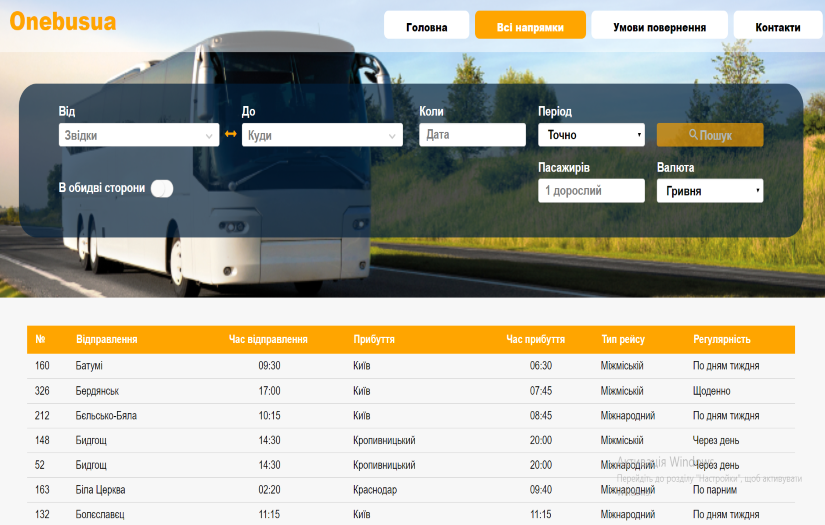This screenshot has height=525, width=825.
Task: Select route number 148
Action: (42, 440)
